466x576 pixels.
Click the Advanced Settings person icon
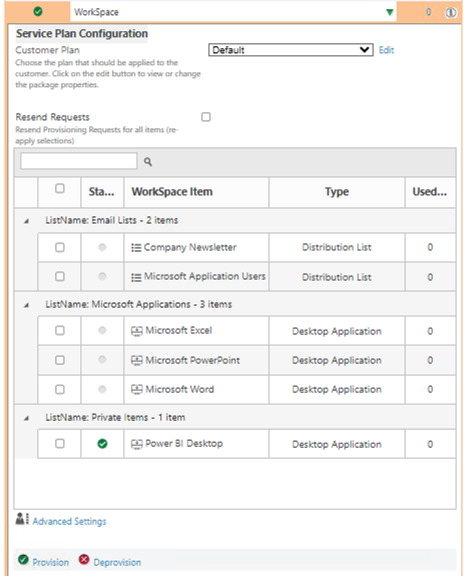point(22,519)
